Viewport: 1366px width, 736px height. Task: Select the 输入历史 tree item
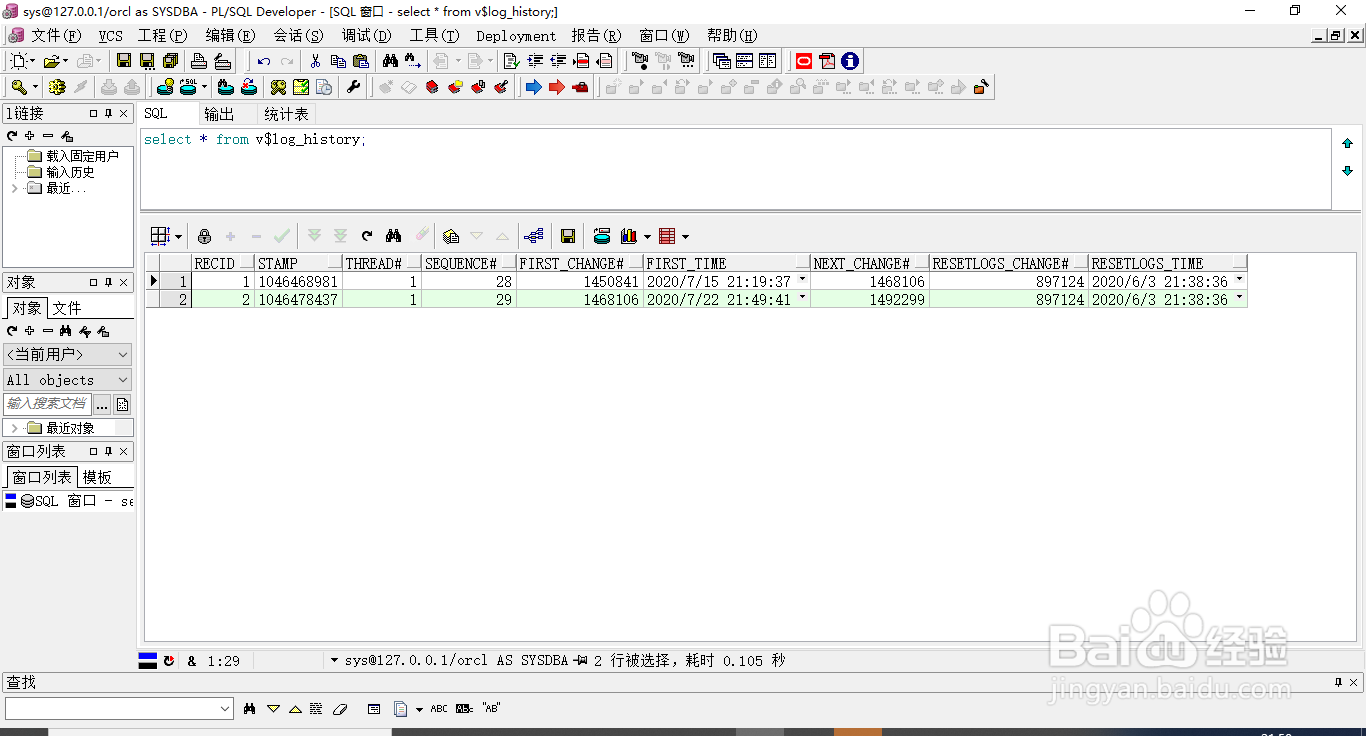click(70, 172)
